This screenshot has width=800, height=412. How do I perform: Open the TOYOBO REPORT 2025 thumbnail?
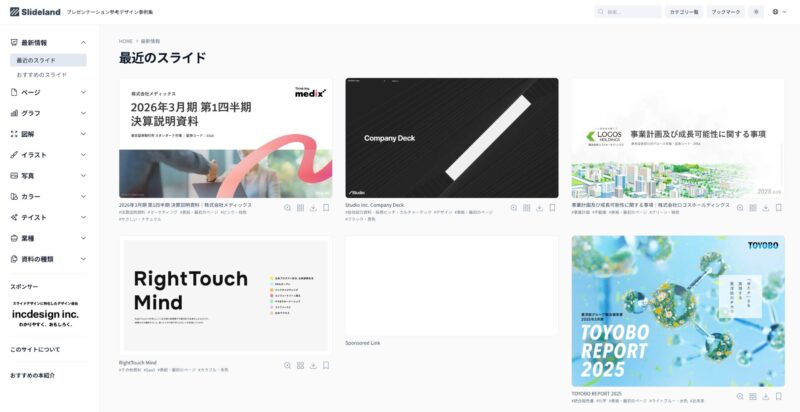point(678,311)
